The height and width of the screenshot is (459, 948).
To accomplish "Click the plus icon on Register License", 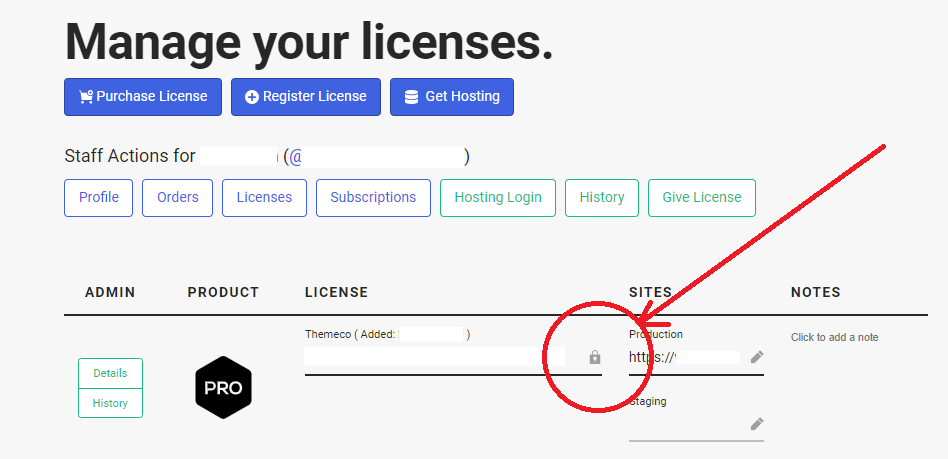I will click(252, 97).
